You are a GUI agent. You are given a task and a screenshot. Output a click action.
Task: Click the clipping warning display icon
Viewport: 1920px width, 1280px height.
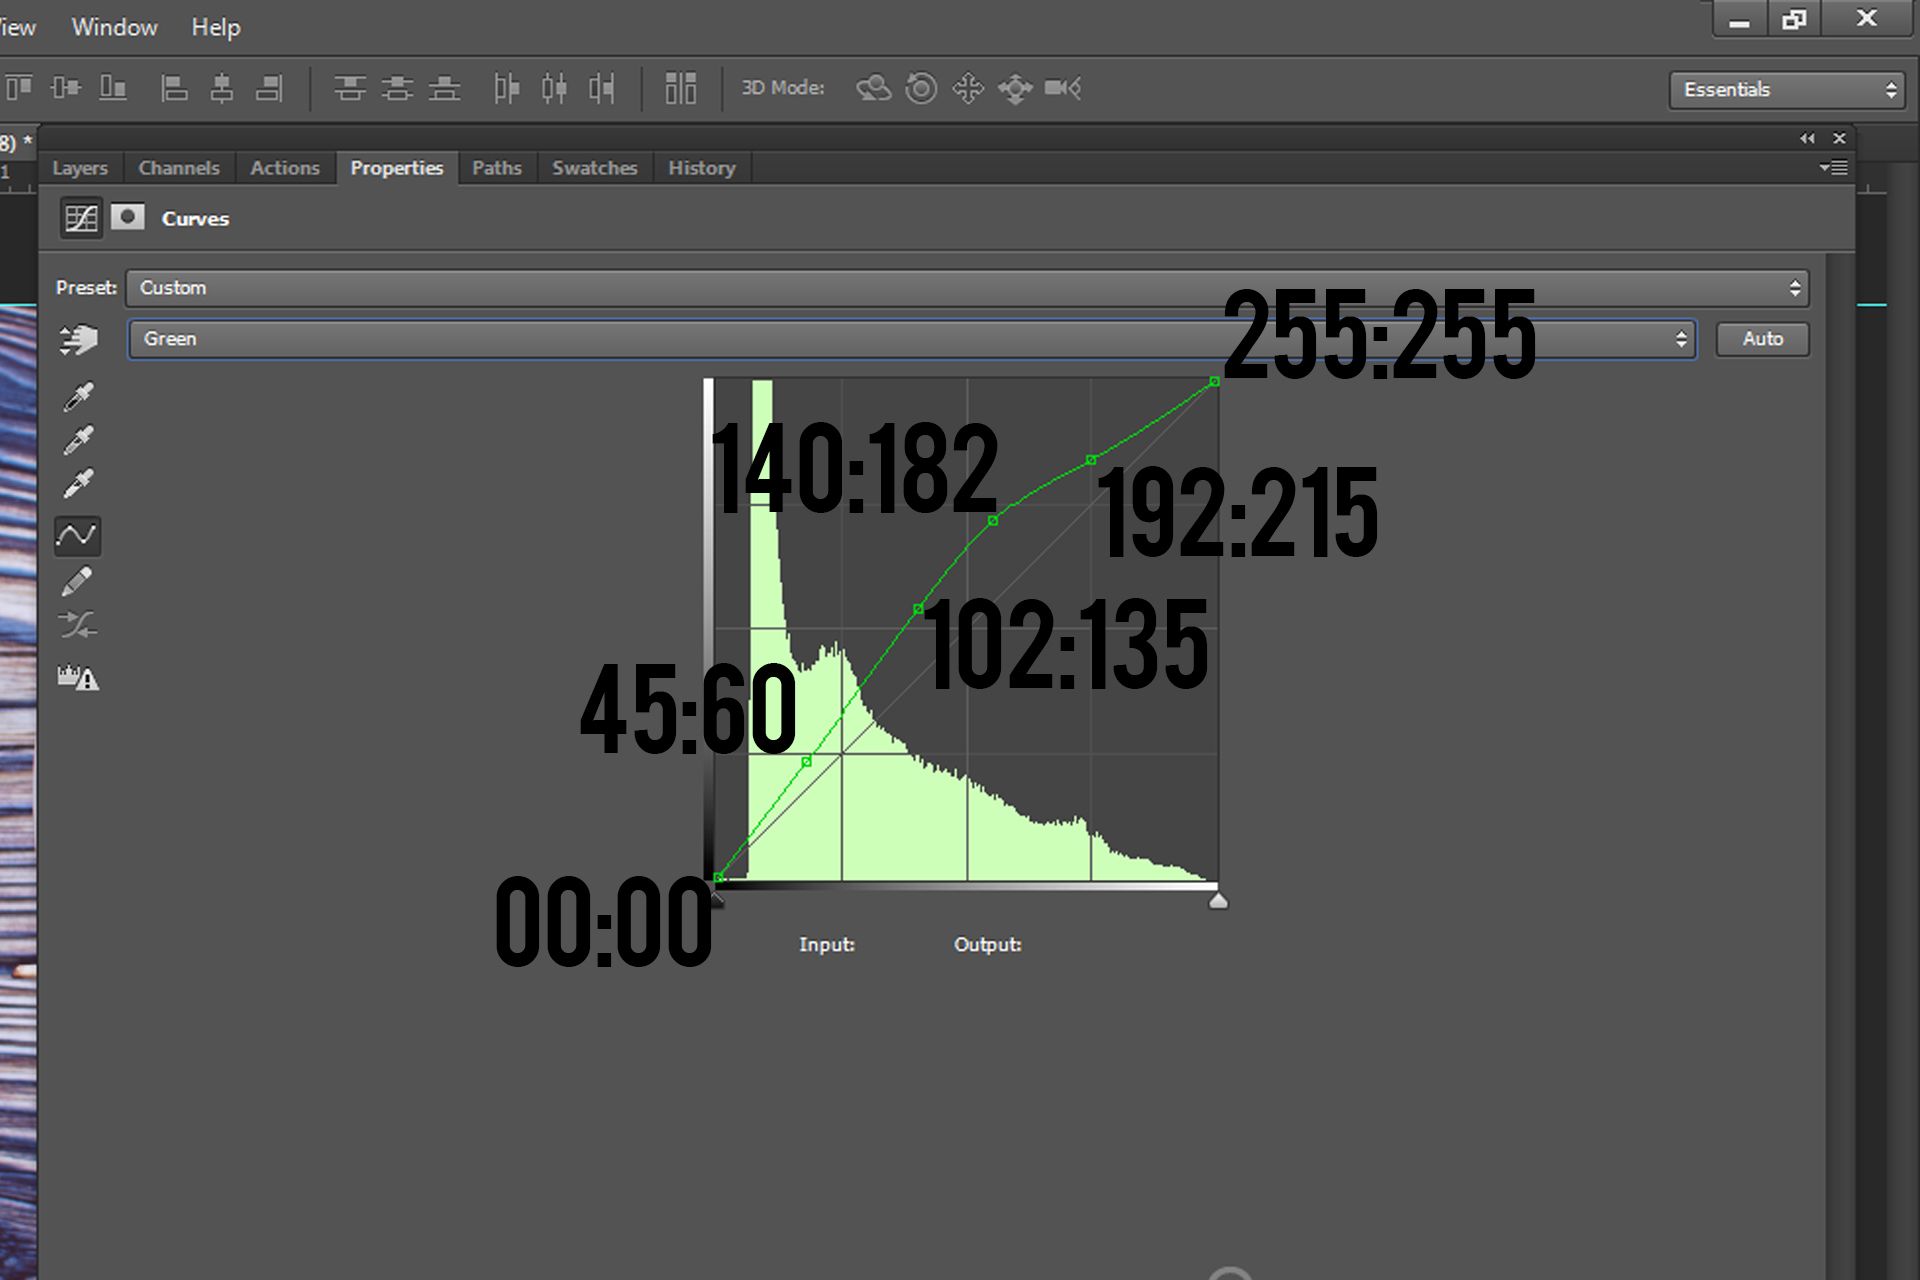78,678
